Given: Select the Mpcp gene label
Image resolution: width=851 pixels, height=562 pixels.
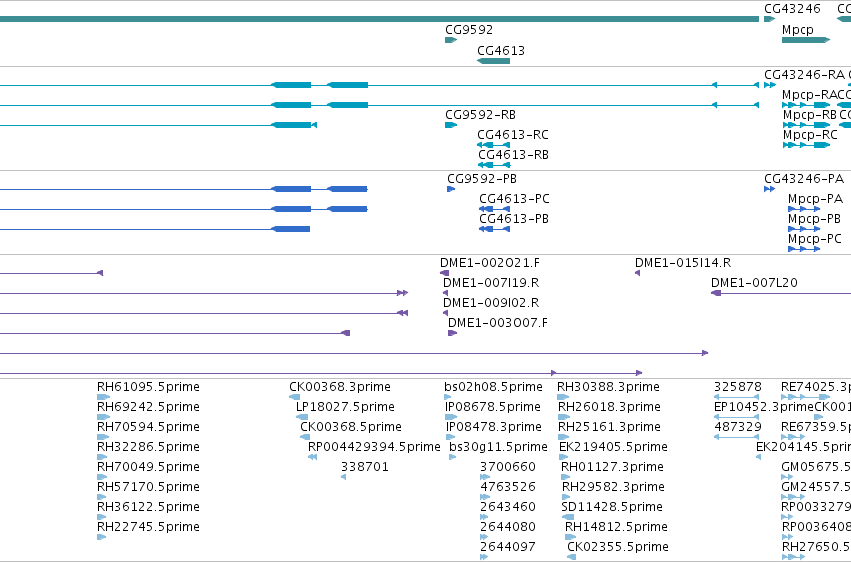Looking at the screenshot, I should coord(798,30).
